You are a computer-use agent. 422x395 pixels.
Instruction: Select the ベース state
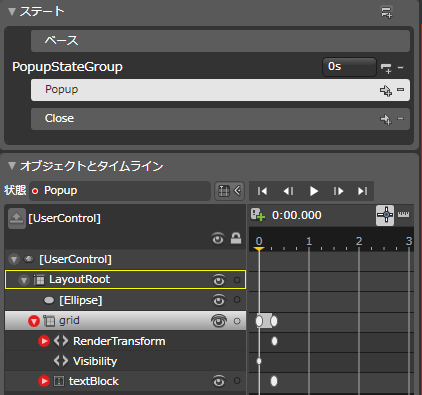(220, 41)
